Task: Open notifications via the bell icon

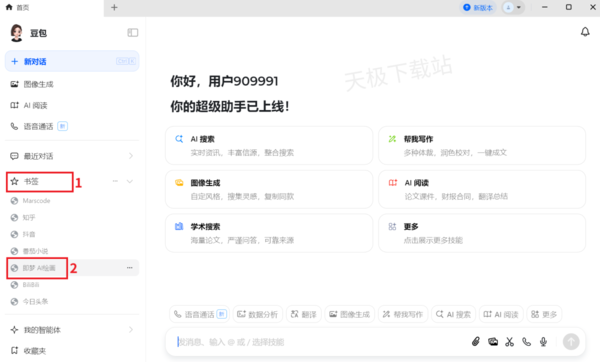Action: pyautogui.click(x=585, y=32)
